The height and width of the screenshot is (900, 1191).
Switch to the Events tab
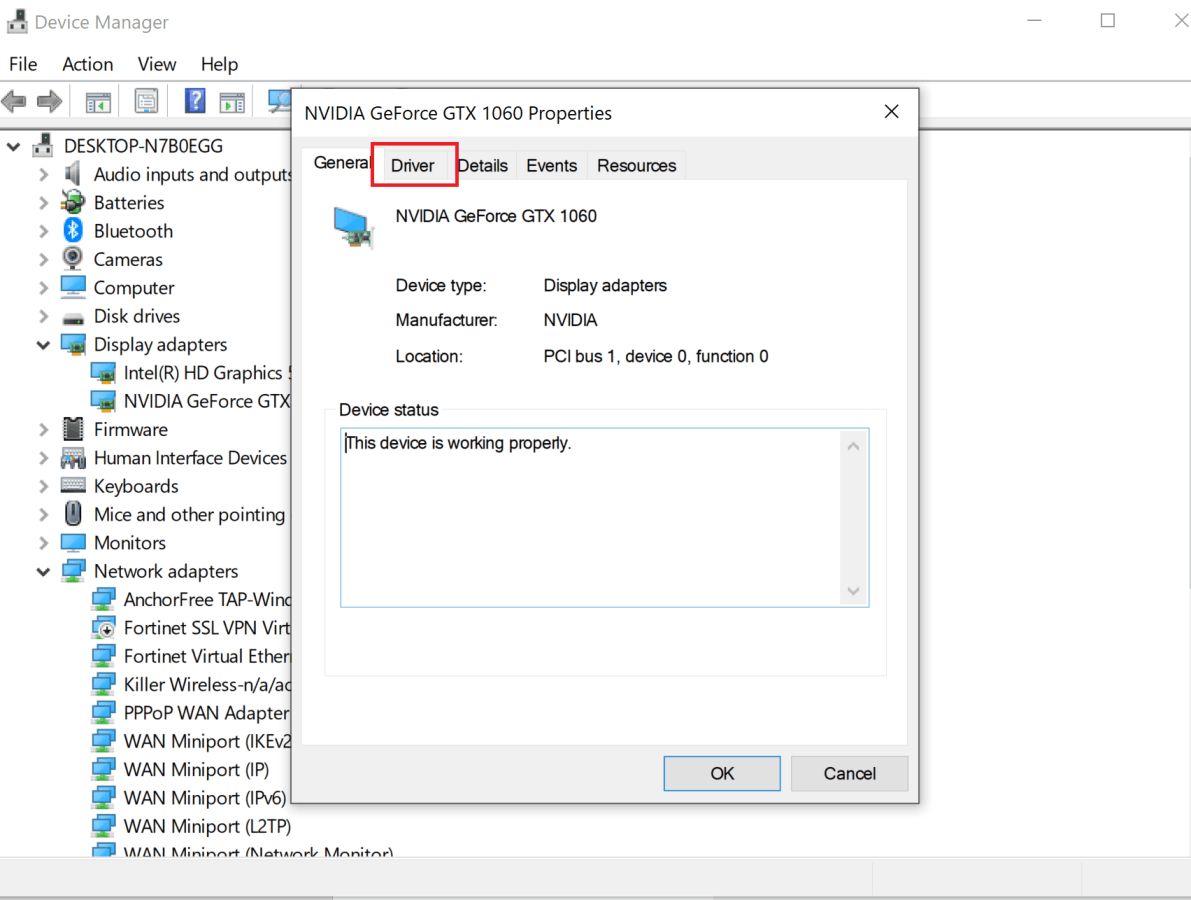(551, 165)
